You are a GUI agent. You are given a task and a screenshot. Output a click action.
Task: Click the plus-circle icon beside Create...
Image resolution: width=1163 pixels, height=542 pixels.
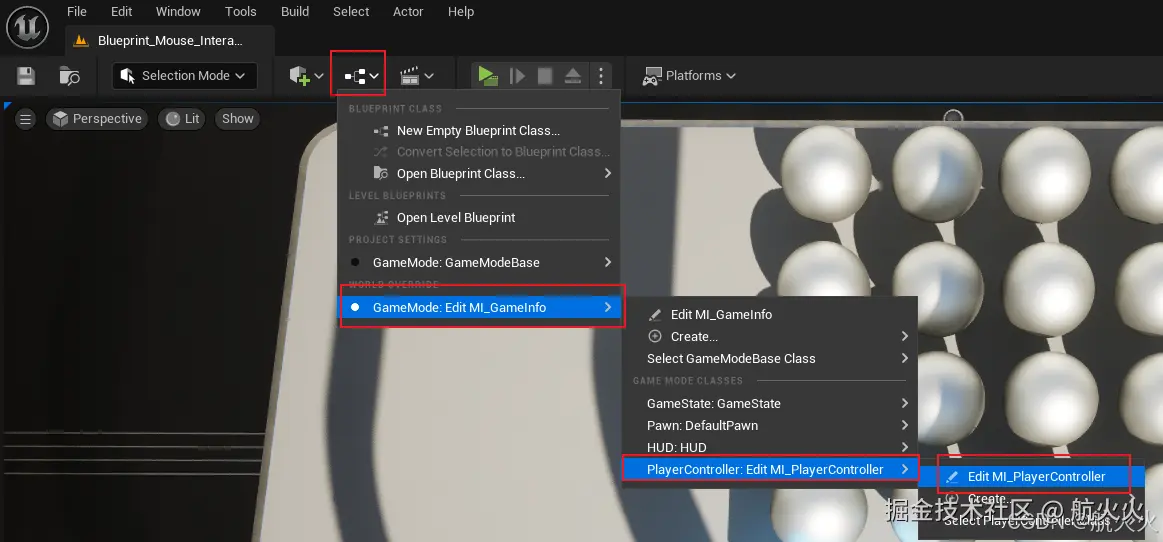pos(655,337)
